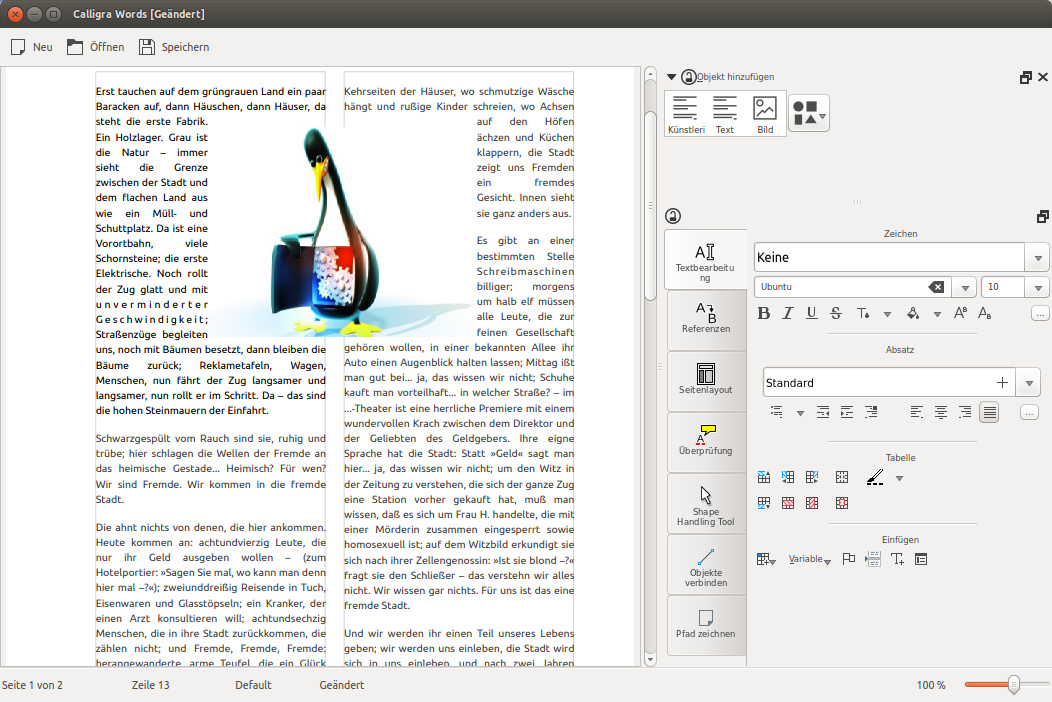Toggle italic formatting
This screenshot has width=1052, height=702.
tap(788, 313)
